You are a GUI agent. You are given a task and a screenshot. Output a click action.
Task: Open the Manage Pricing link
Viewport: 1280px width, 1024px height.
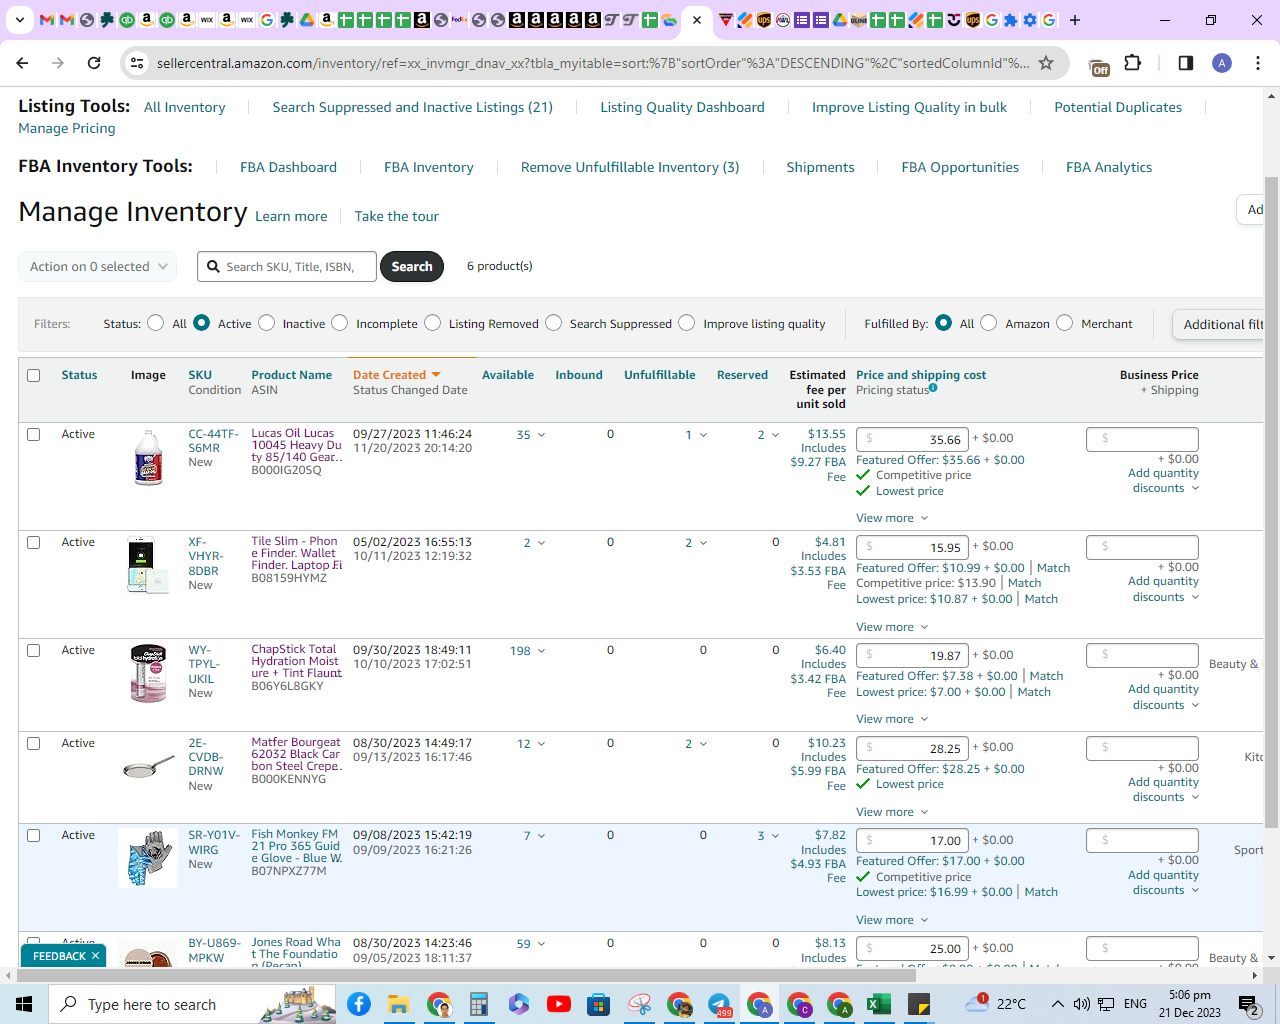pyautogui.click(x=67, y=128)
